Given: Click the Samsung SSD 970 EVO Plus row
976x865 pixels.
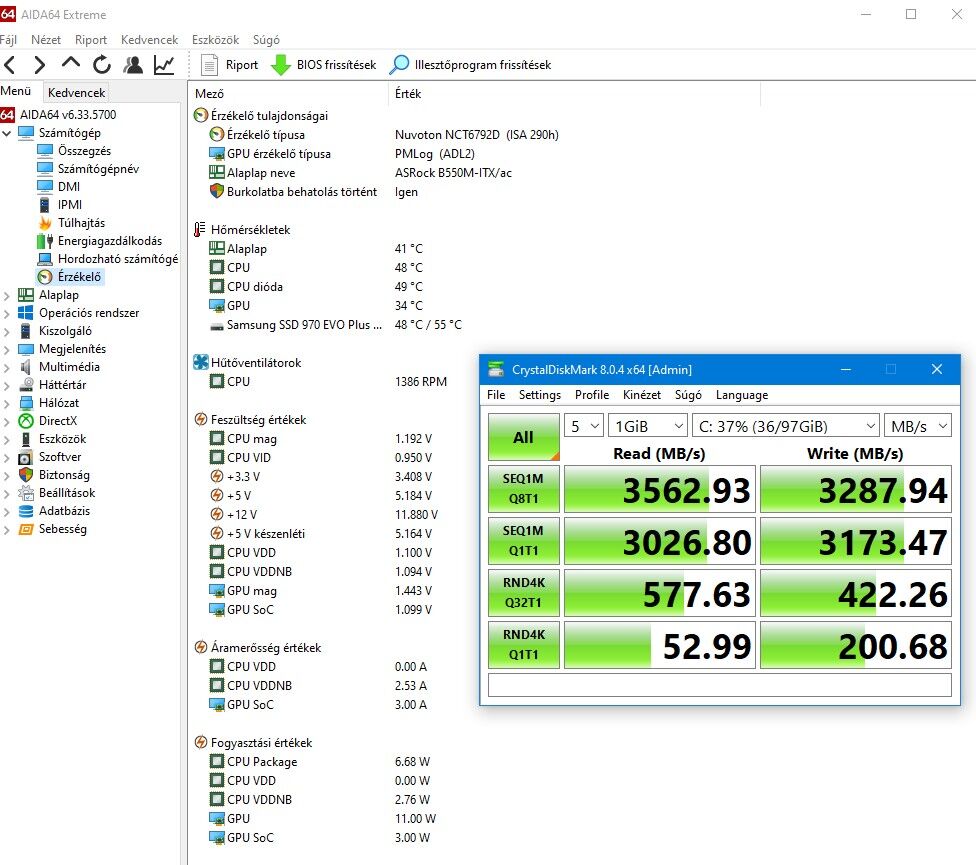Looking at the screenshot, I should point(336,325).
